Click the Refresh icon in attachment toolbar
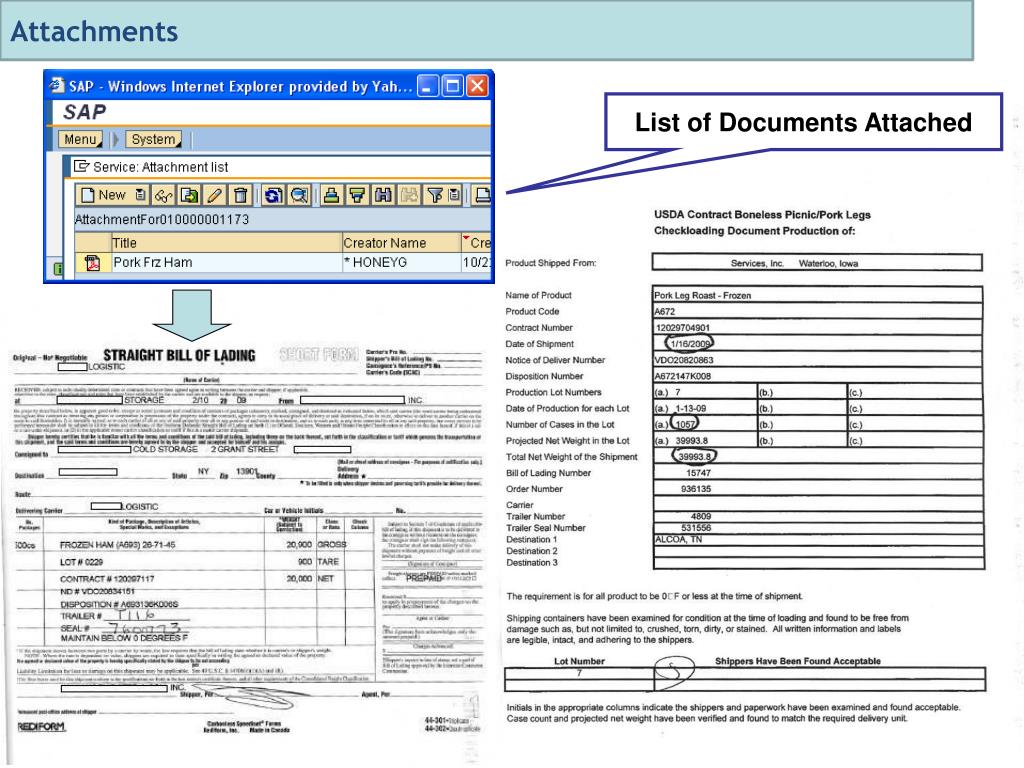This screenshot has width=1024, height=768. coord(273,195)
